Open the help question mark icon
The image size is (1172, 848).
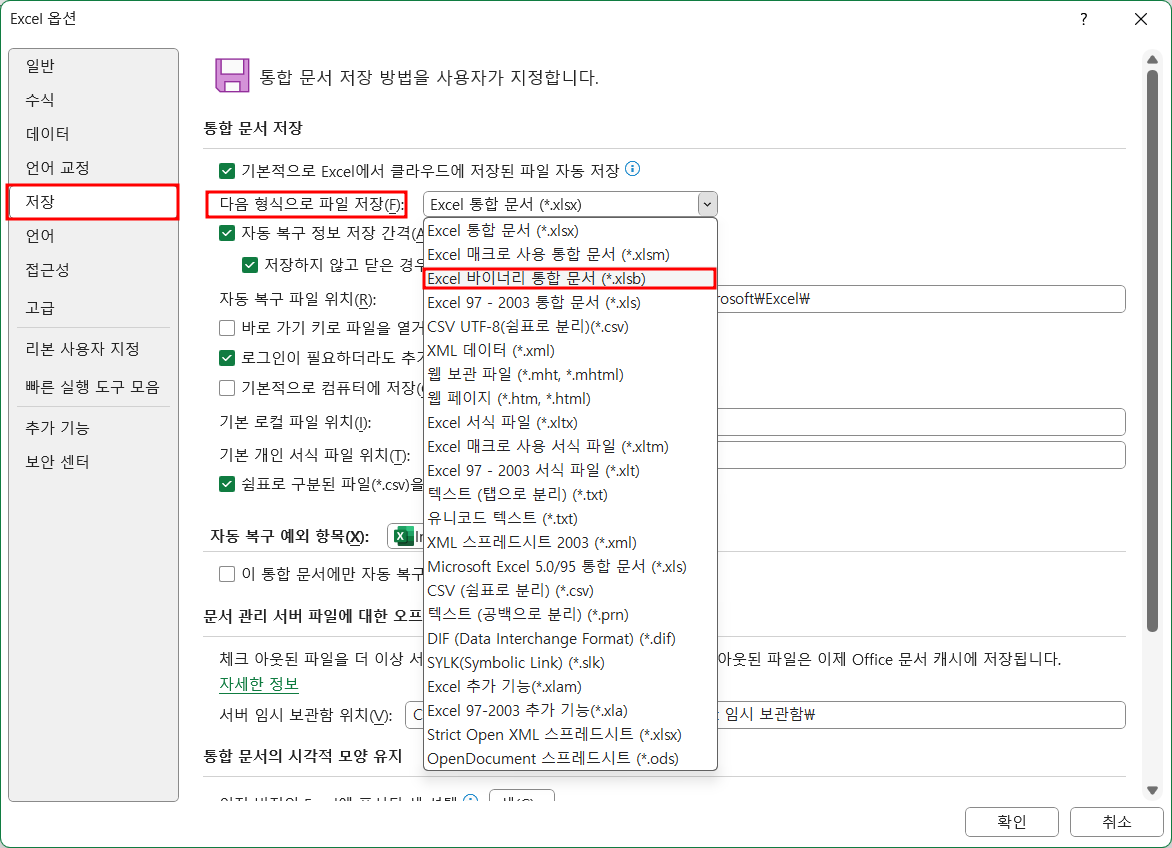point(1084,19)
